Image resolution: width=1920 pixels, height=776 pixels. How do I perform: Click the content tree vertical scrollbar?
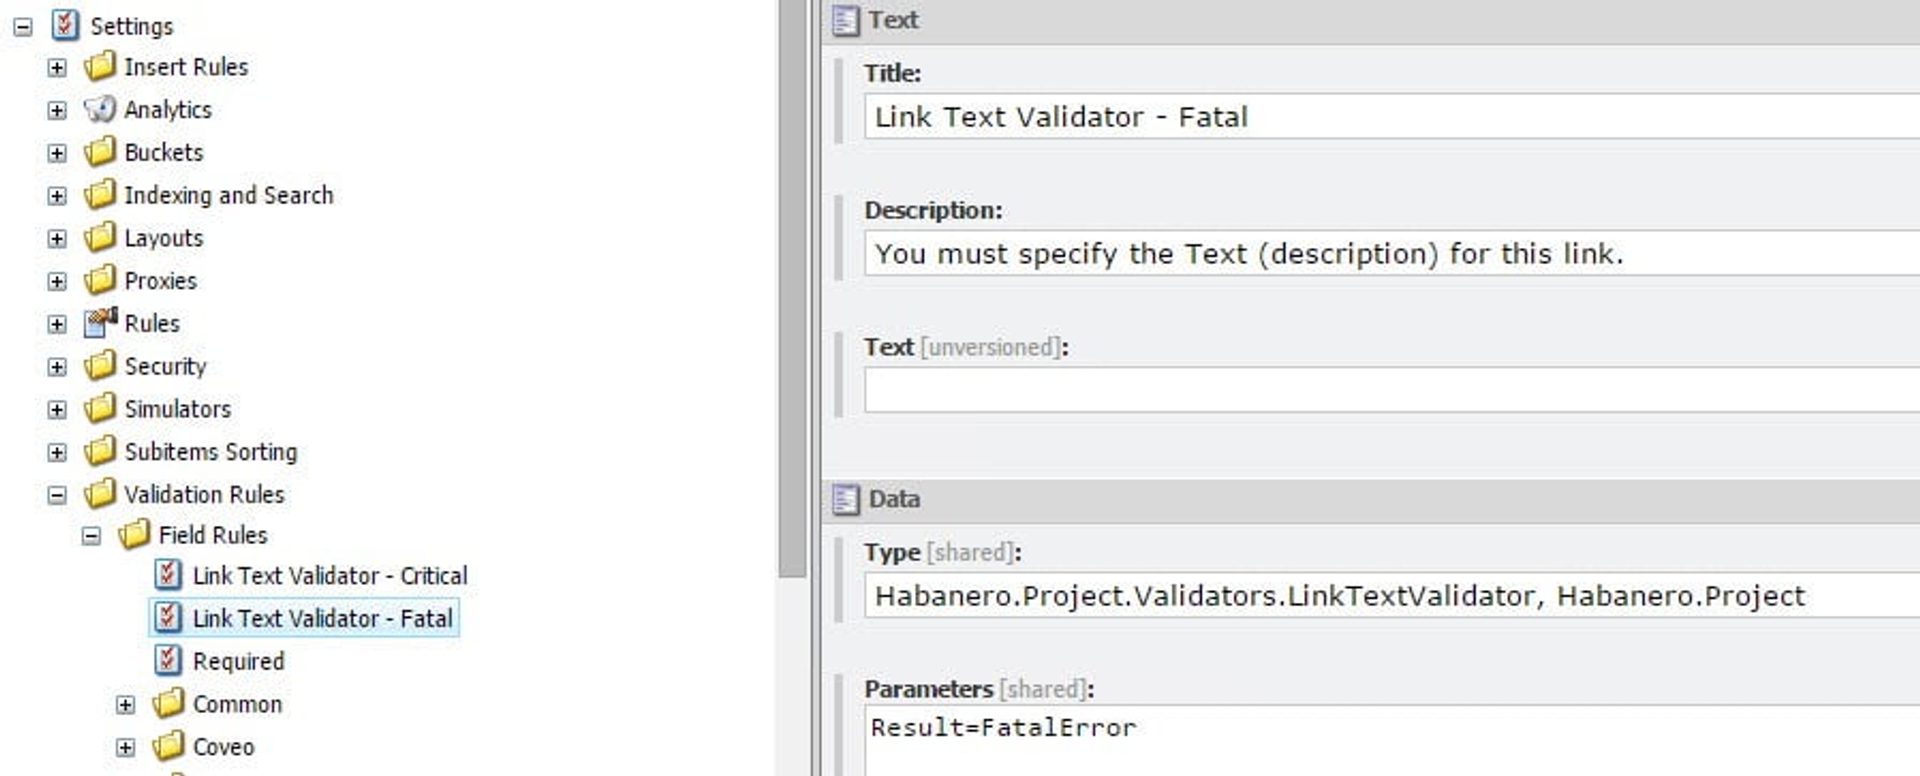(x=792, y=290)
